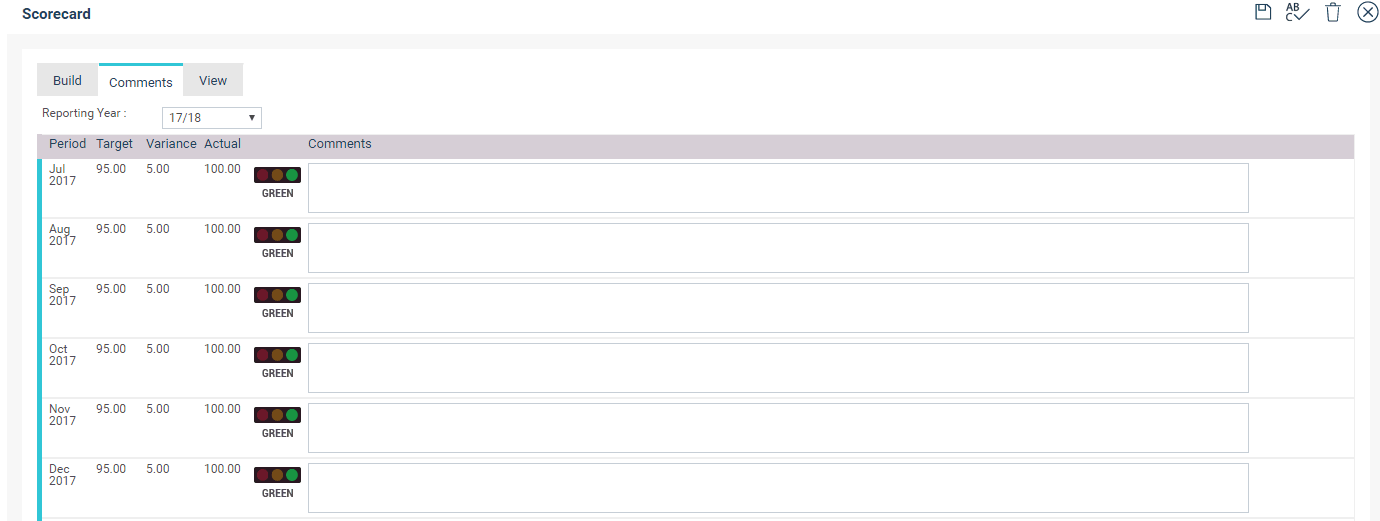Click the Jul 2017 comments text box
This screenshot has height=521, width=1380.
click(x=778, y=188)
